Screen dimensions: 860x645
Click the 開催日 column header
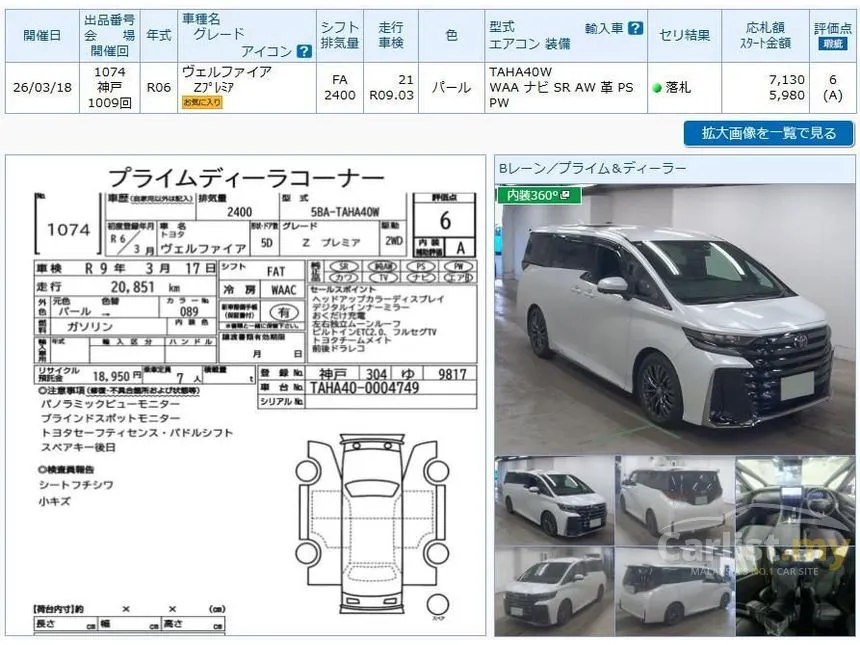(x=42, y=36)
